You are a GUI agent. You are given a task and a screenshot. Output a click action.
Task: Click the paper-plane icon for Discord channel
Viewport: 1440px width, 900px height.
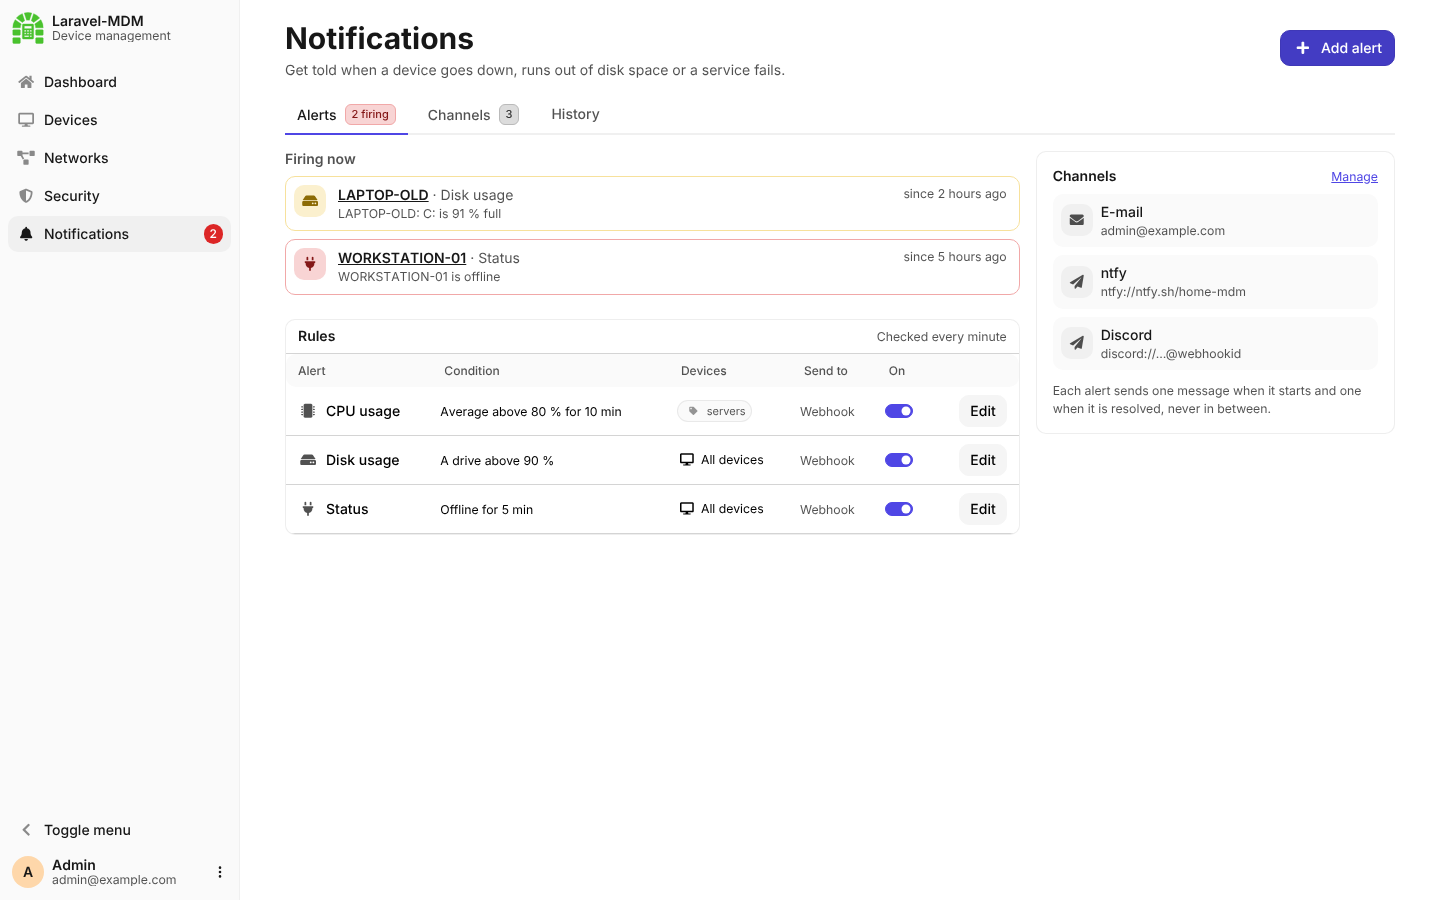[1077, 343]
